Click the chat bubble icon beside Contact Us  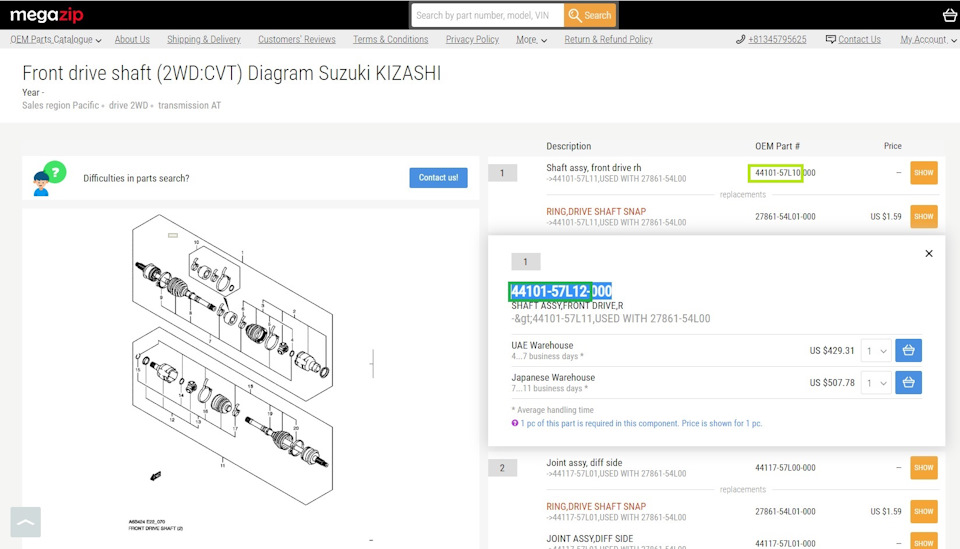[830, 39]
